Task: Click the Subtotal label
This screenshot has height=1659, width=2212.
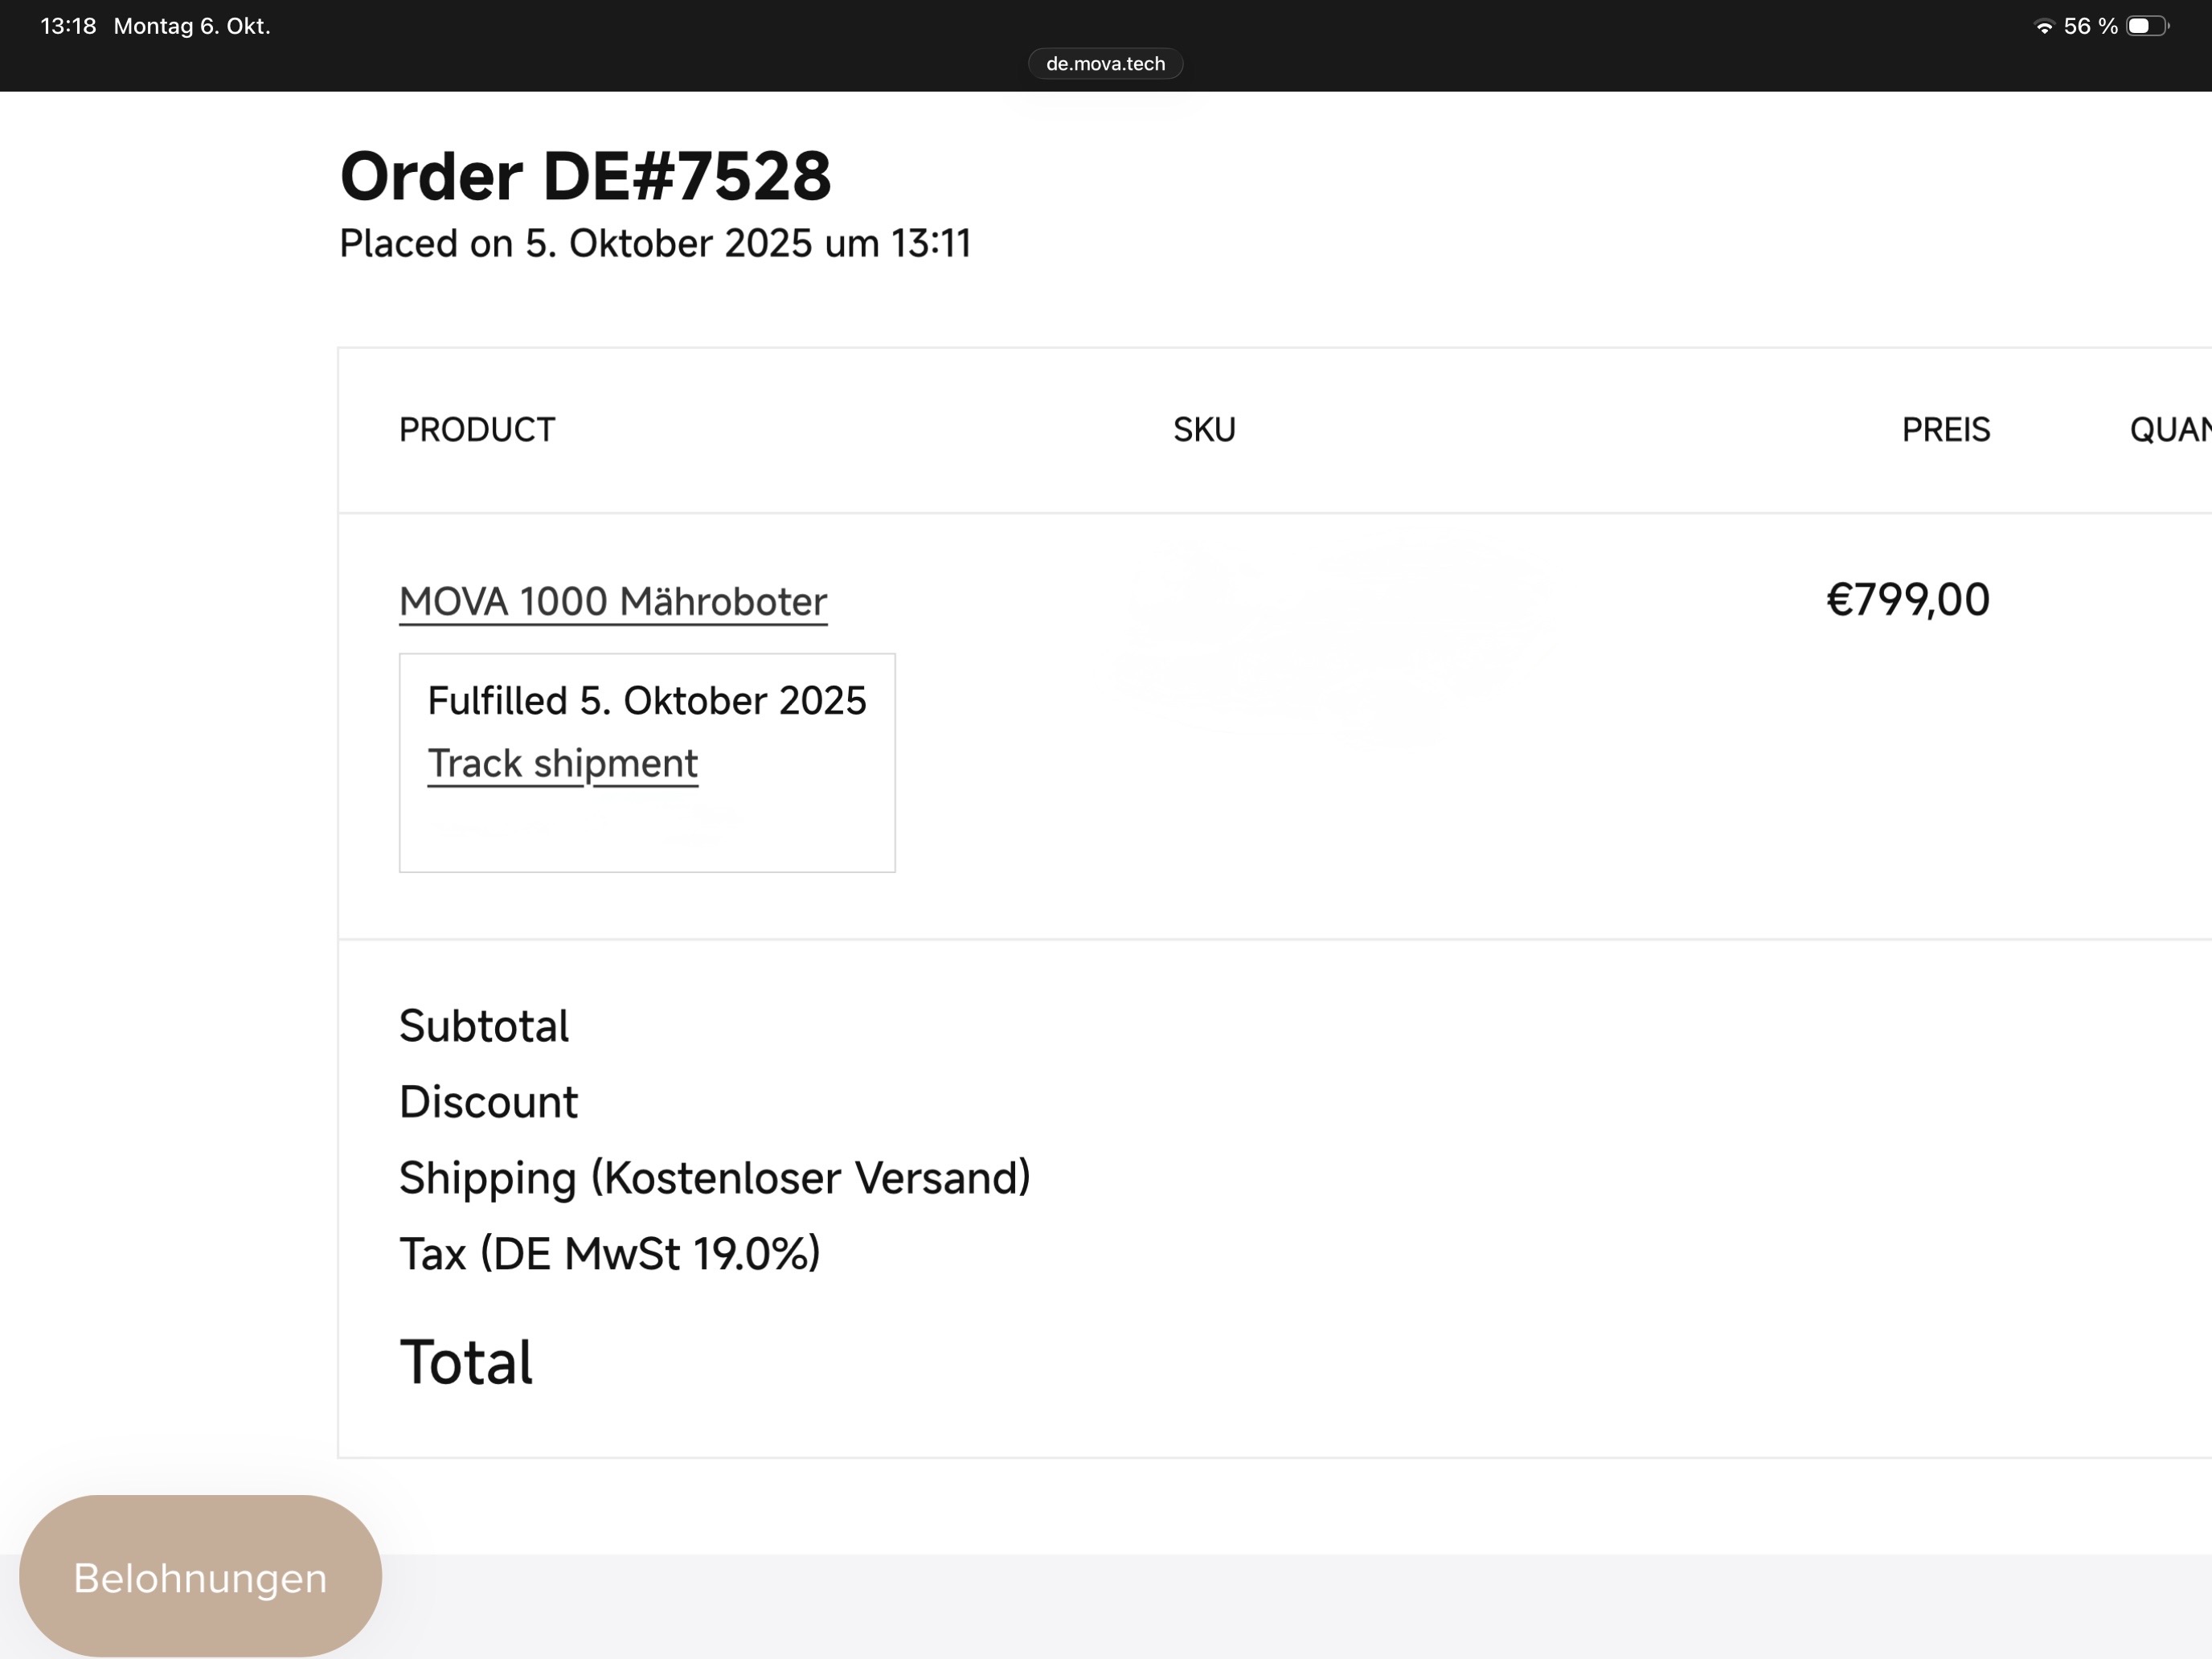Action: pos(484,1026)
